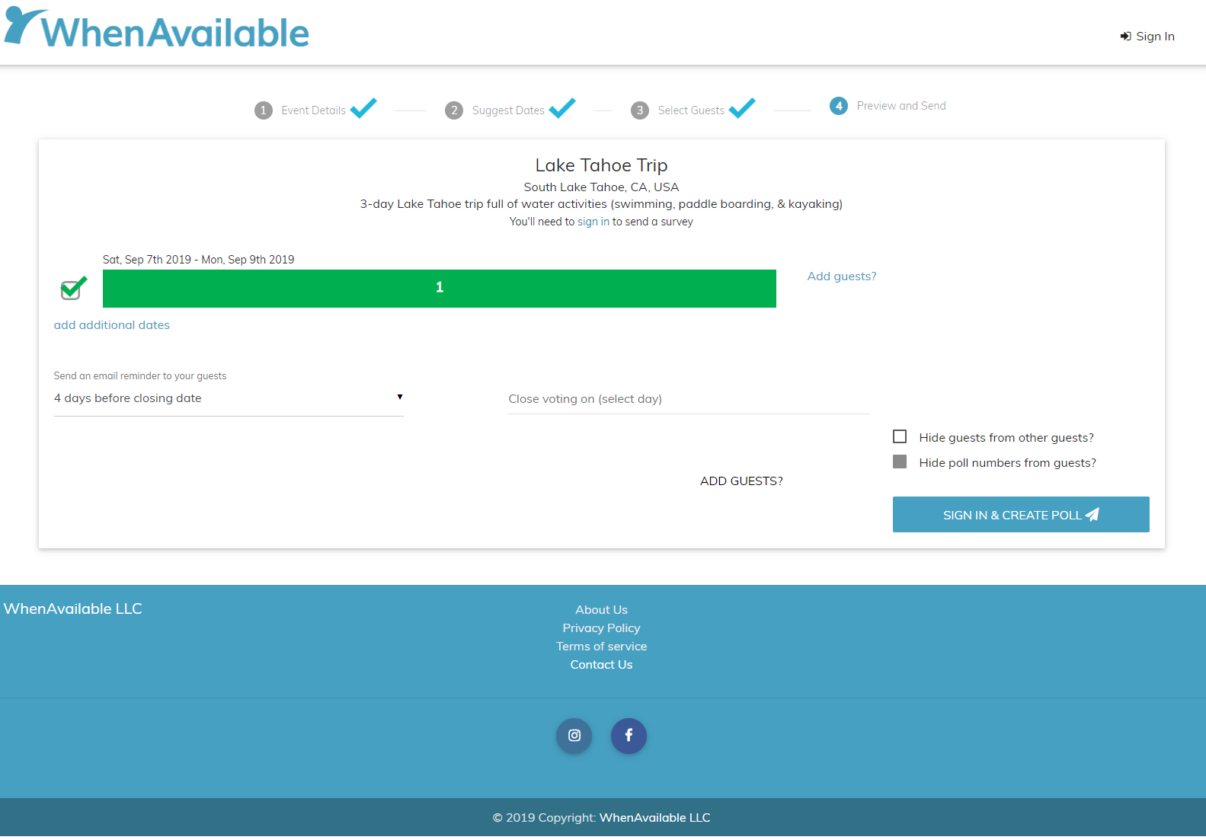1206x840 pixels.
Task: Click the inline 'sign in' survey link
Action: (593, 222)
